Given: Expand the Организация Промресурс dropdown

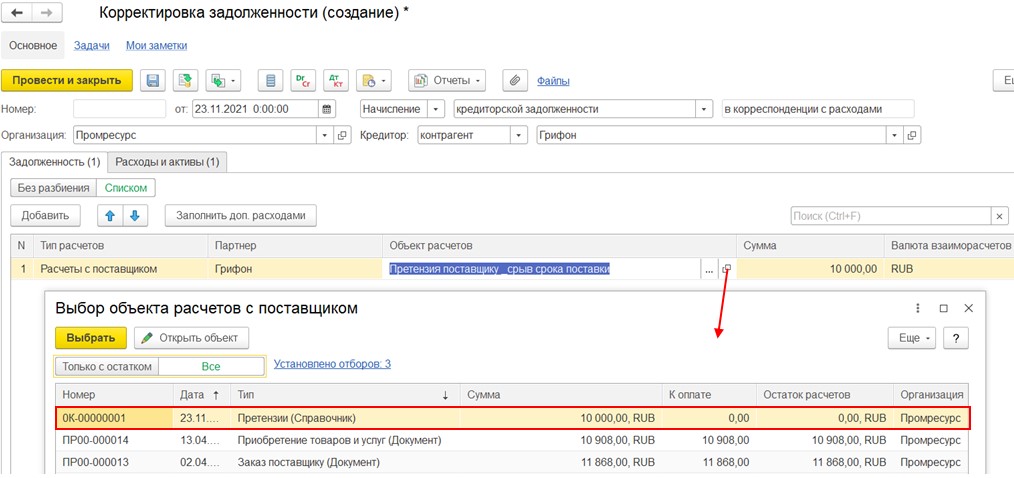Looking at the screenshot, I should click(x=324, y=135).
